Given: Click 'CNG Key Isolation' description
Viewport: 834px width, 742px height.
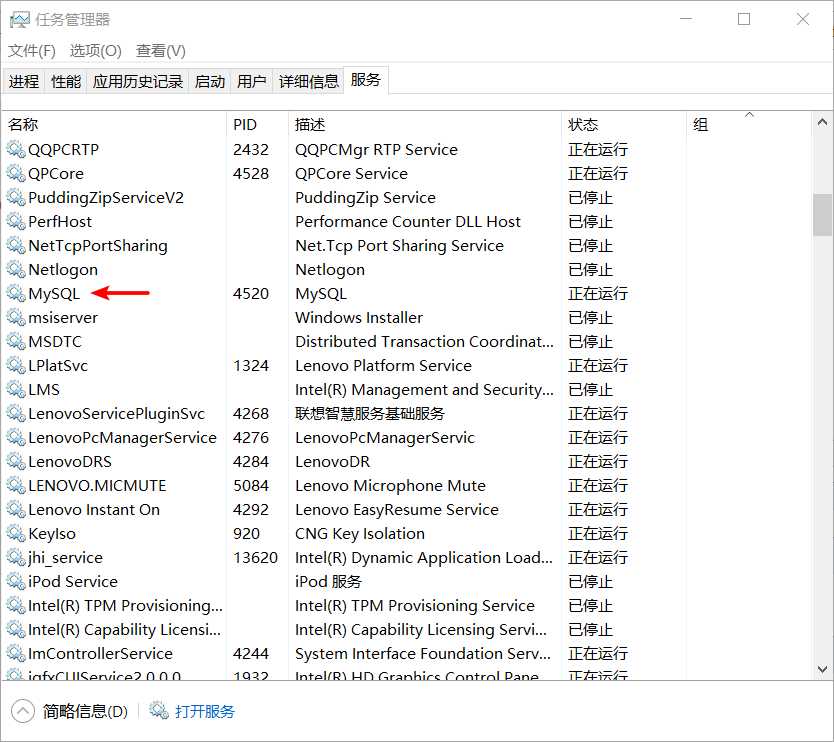Looking at the screenshot, I should (x=360, y=533).
